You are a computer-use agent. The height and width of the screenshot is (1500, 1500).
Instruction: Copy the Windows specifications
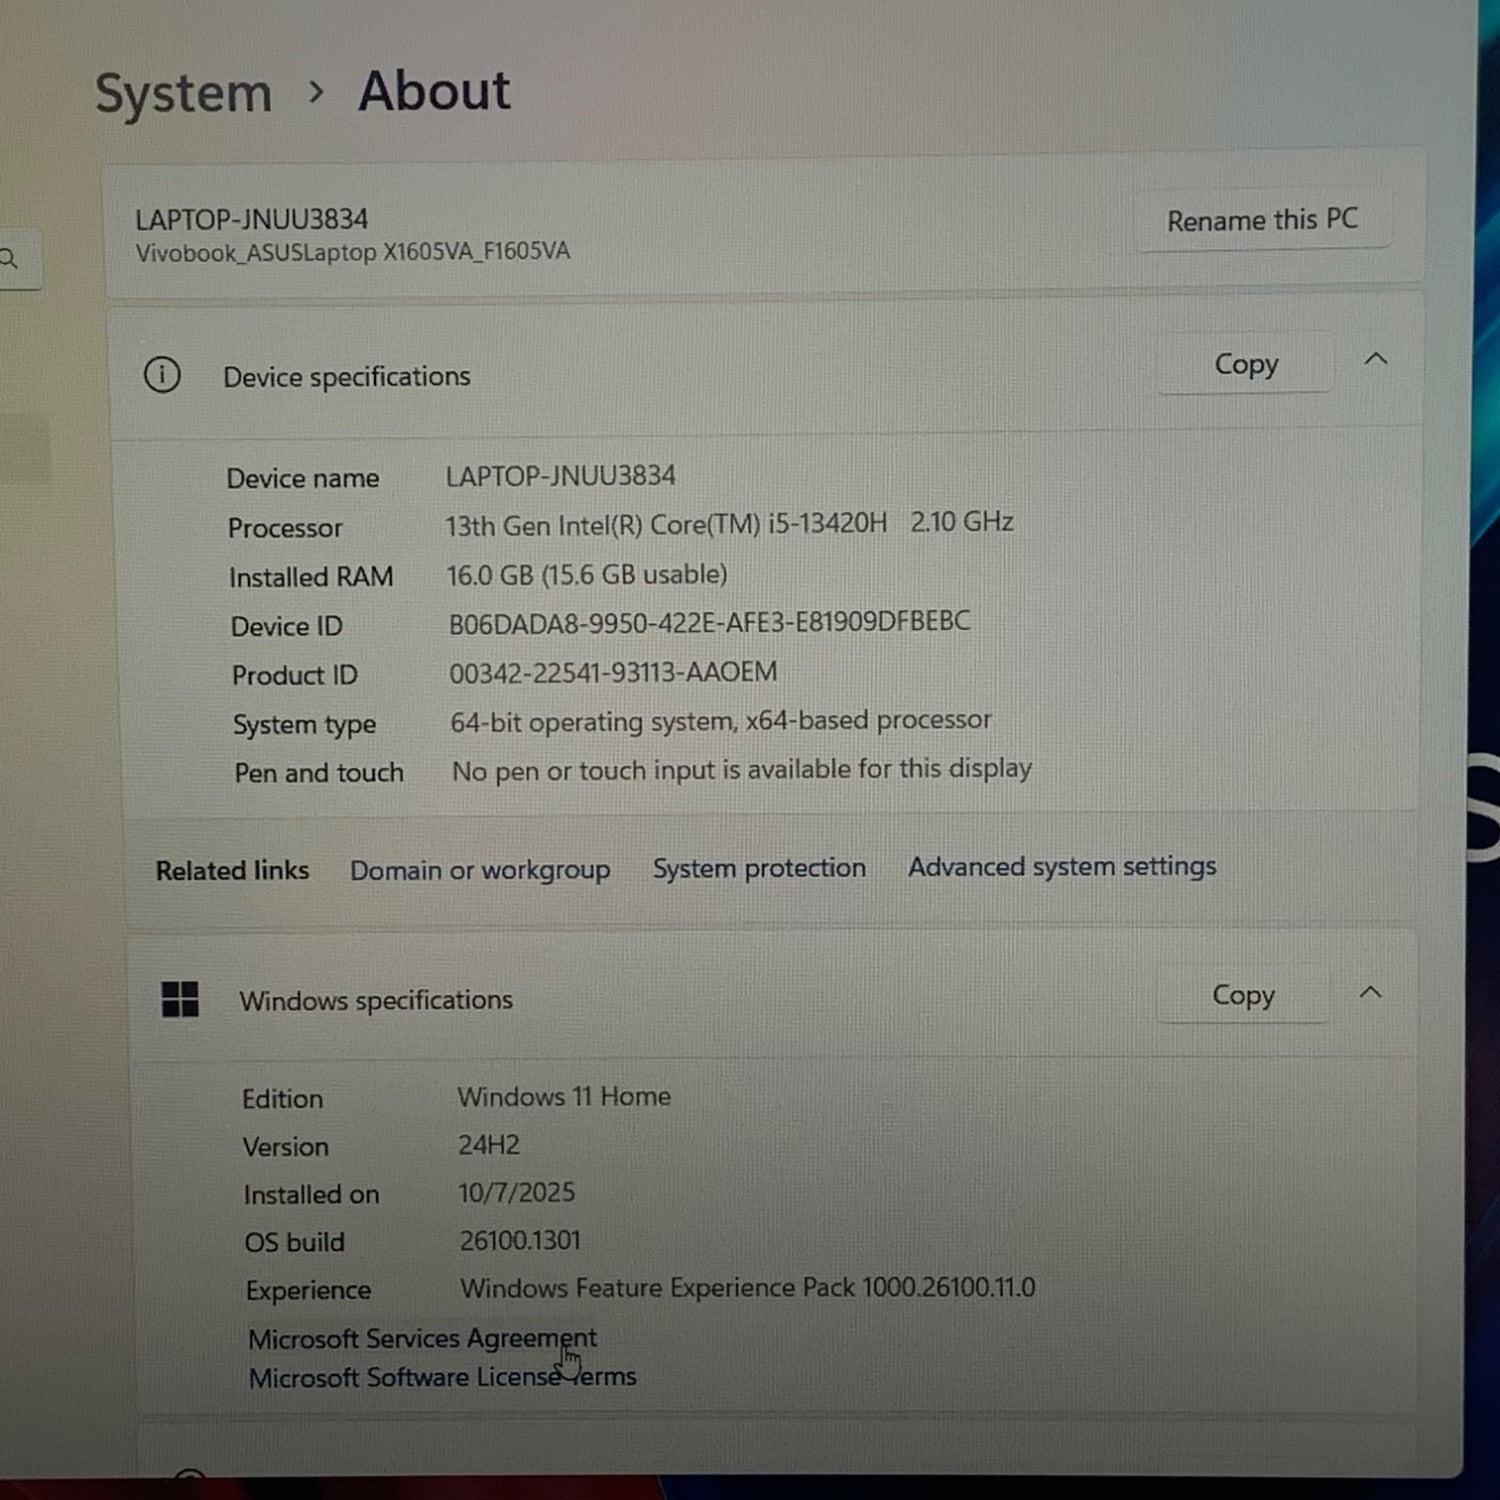pyautogui.click(x=1243, y=996)
